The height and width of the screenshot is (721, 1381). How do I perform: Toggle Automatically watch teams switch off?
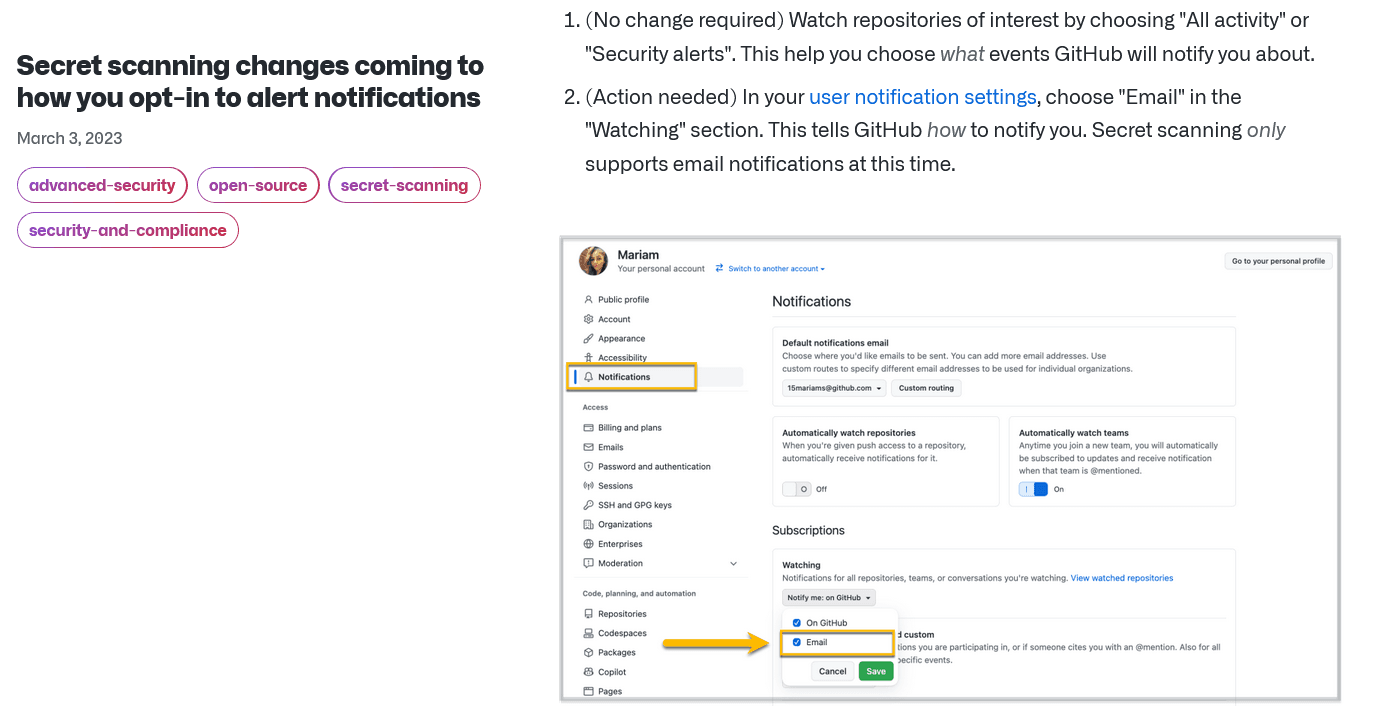[1033, 489]
